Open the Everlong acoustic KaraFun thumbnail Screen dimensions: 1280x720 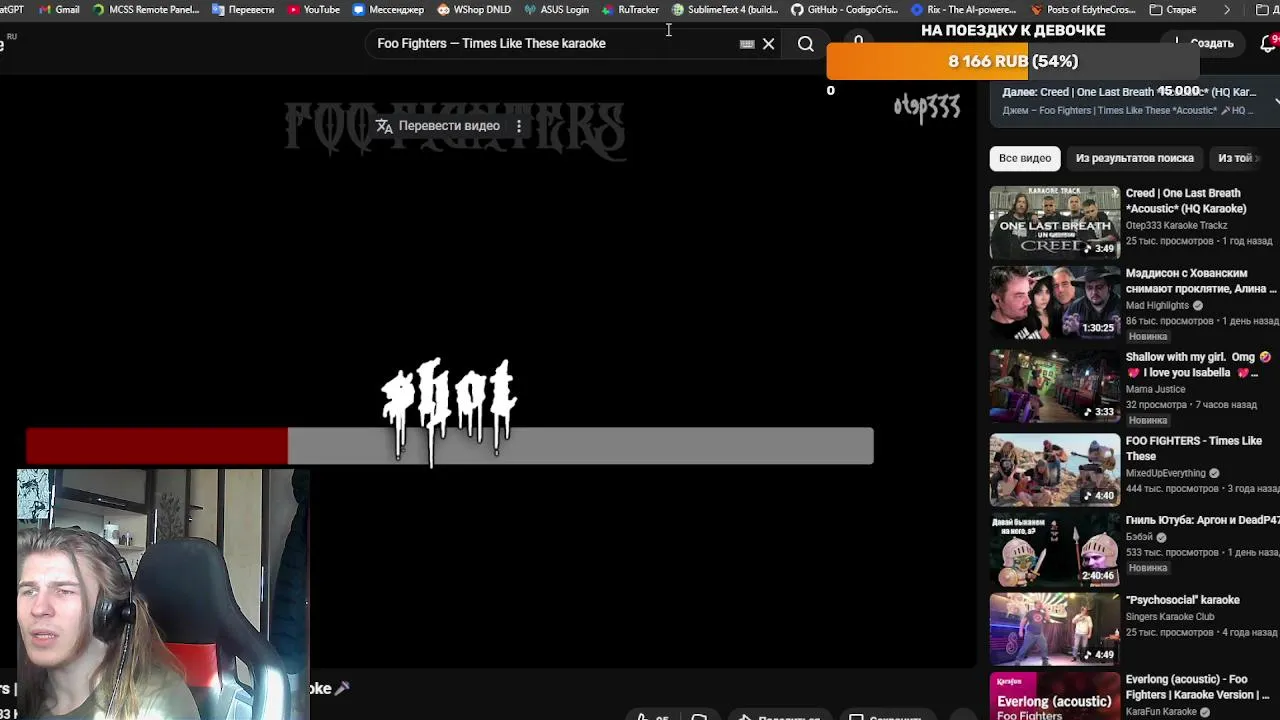[x=1055, y=696]
